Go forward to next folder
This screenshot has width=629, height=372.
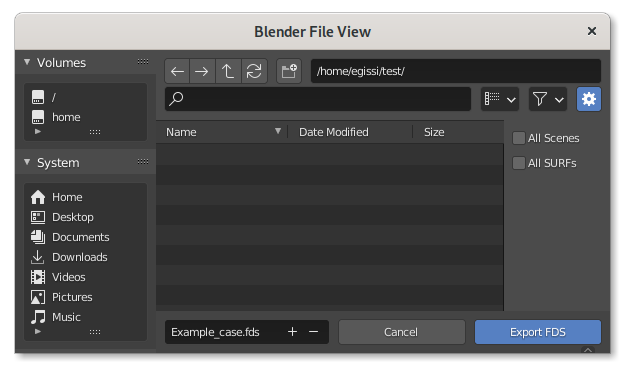click(x=202, y=71)
